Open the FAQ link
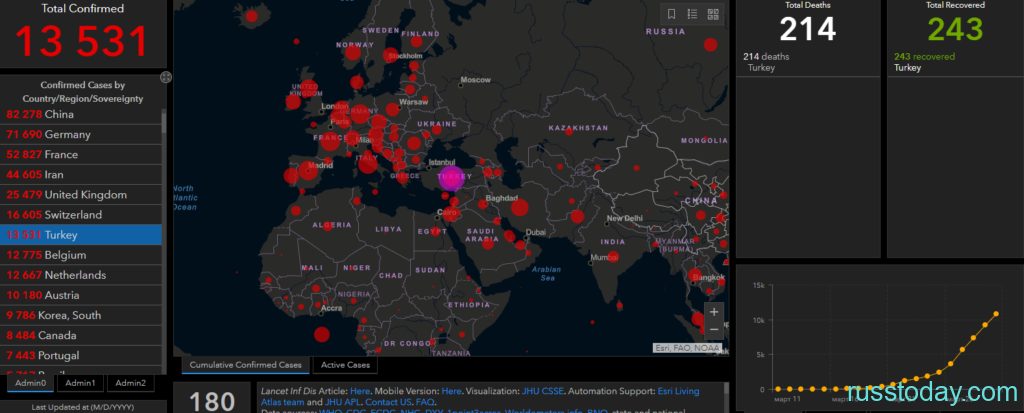The height and width of the screenshot is (413, 1024). click(425, 403)
